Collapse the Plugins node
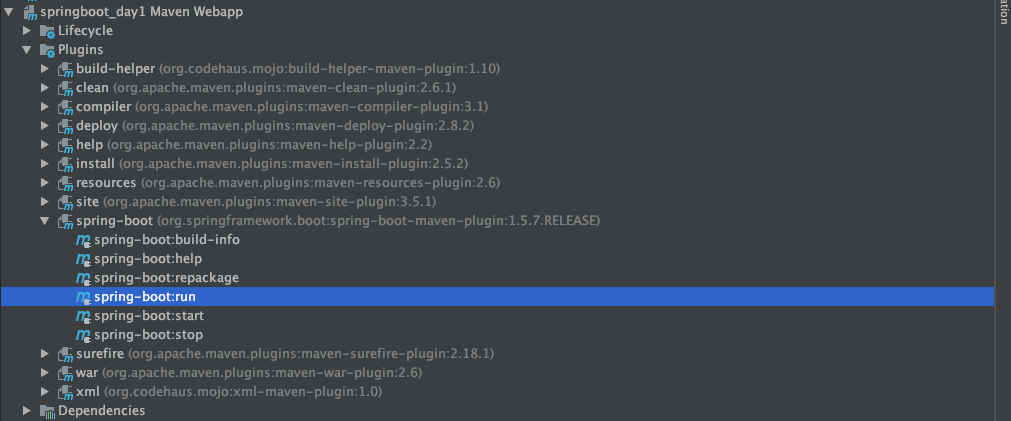The image size is (1011, 421). click(x=26, y=50)
